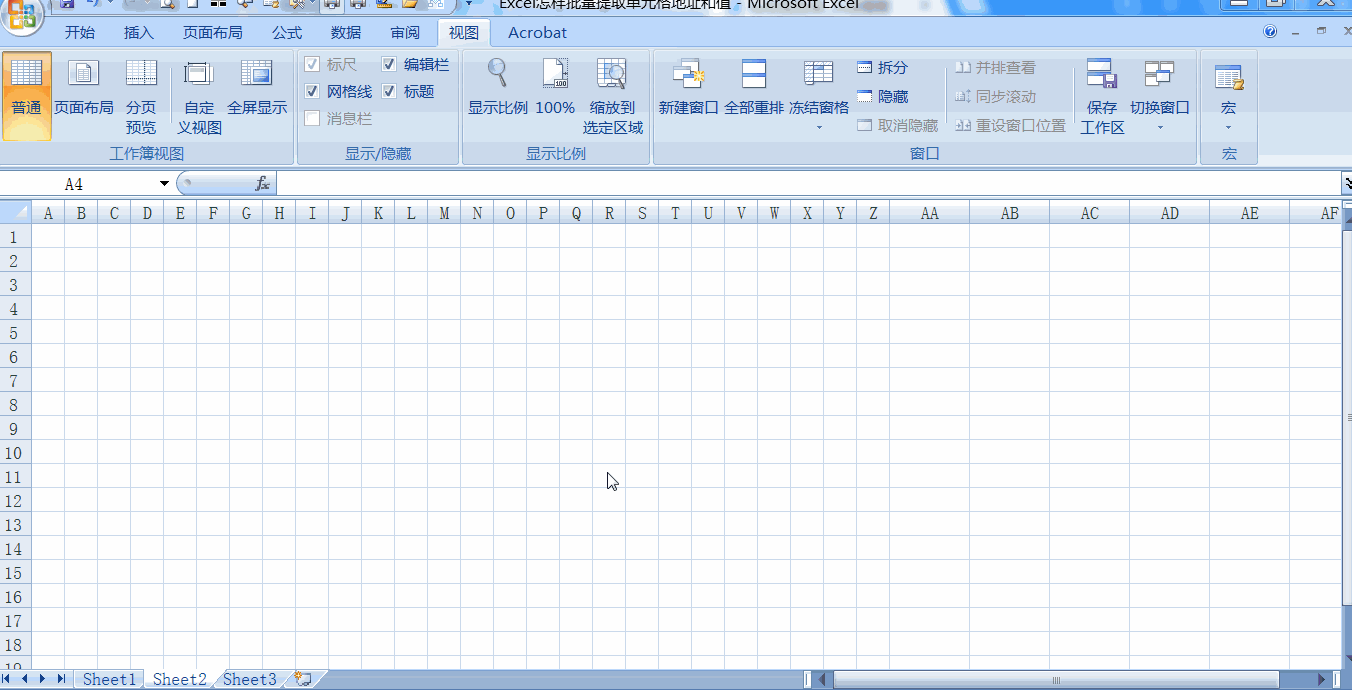Select the Sheet2 worksheet tab
This screenshot has height=690, width=1352.
[x=180, y=679]
